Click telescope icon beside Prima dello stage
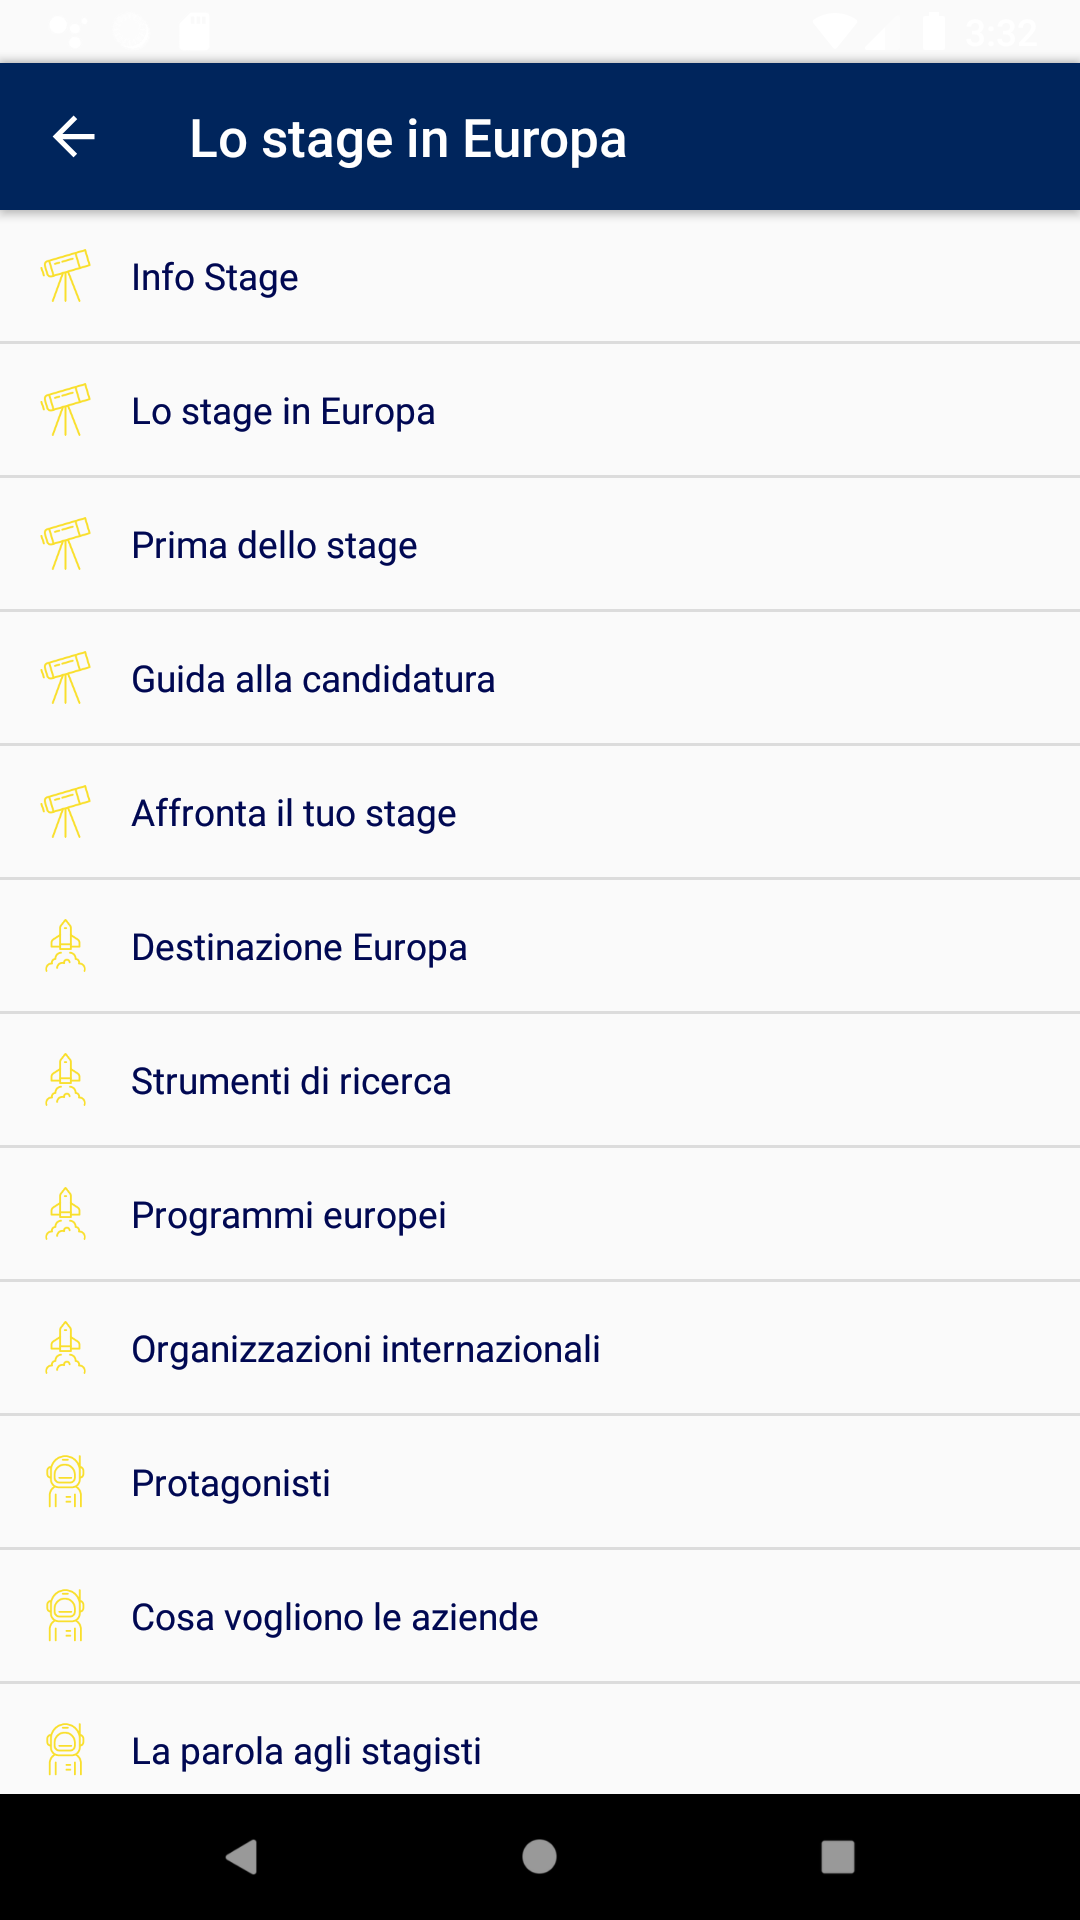The image size is (1080, 1920). [x=66, y=545]
